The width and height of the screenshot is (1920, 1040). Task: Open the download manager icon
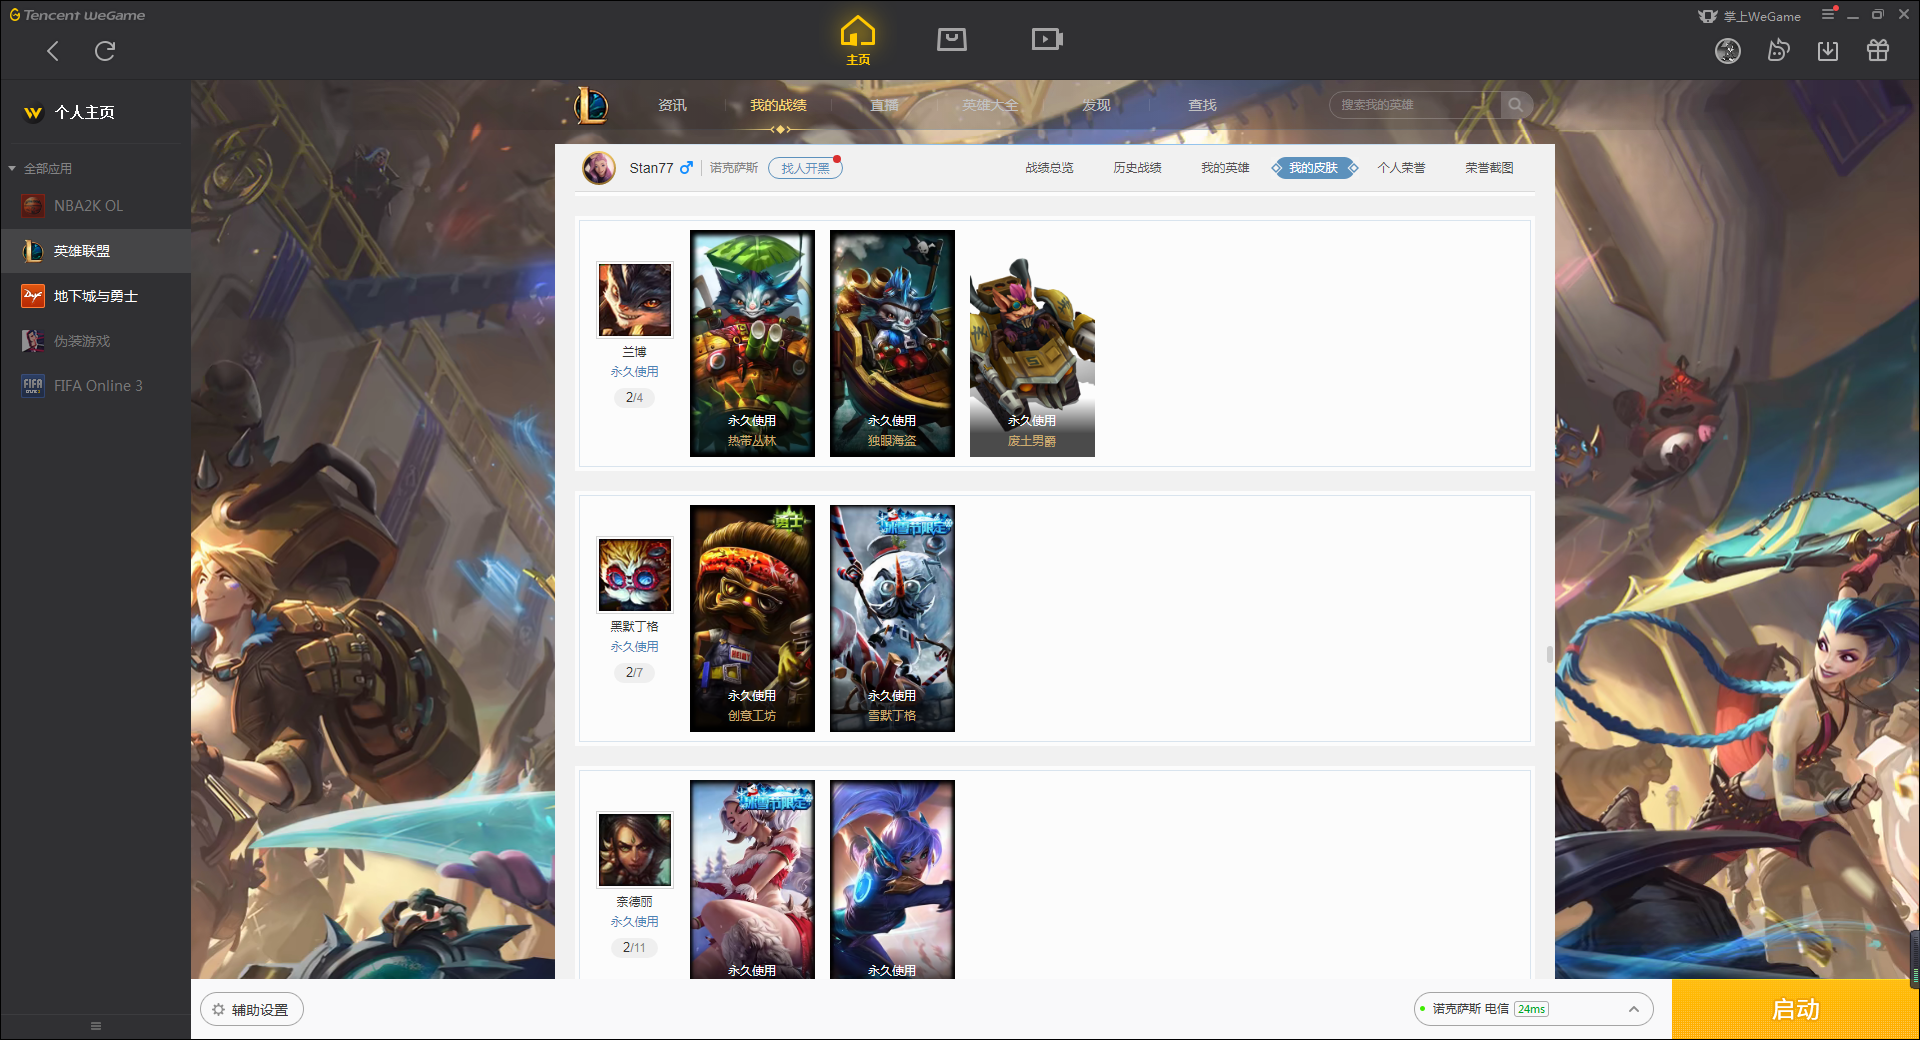pos(1828,51)
